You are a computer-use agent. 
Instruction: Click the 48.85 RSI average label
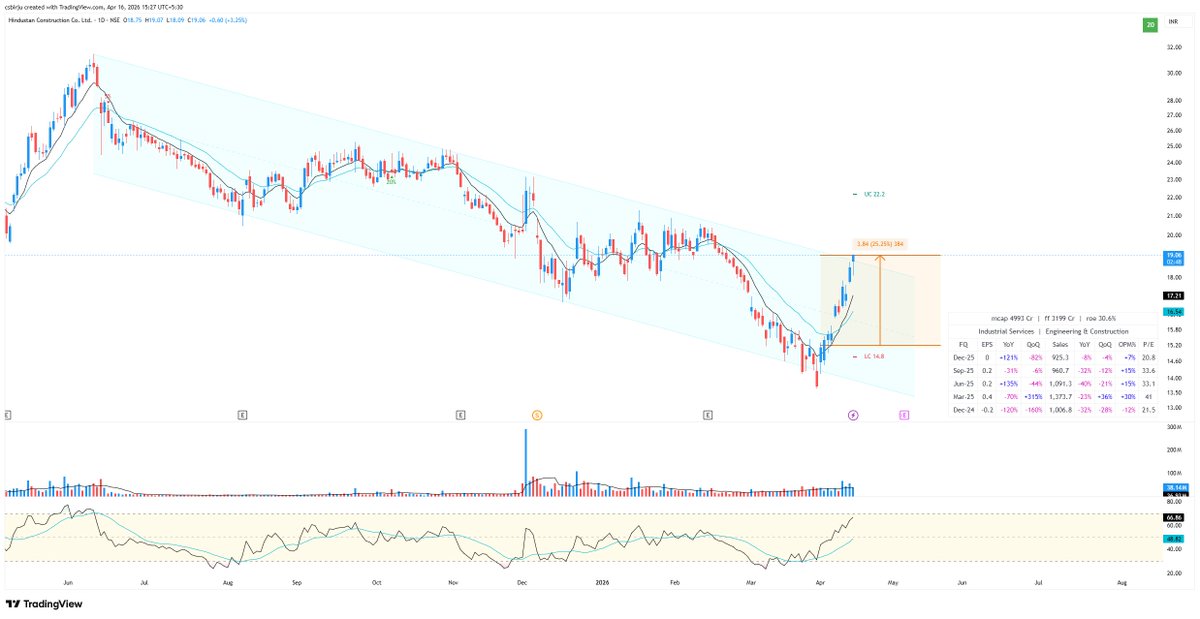(x=1174, y=539)
